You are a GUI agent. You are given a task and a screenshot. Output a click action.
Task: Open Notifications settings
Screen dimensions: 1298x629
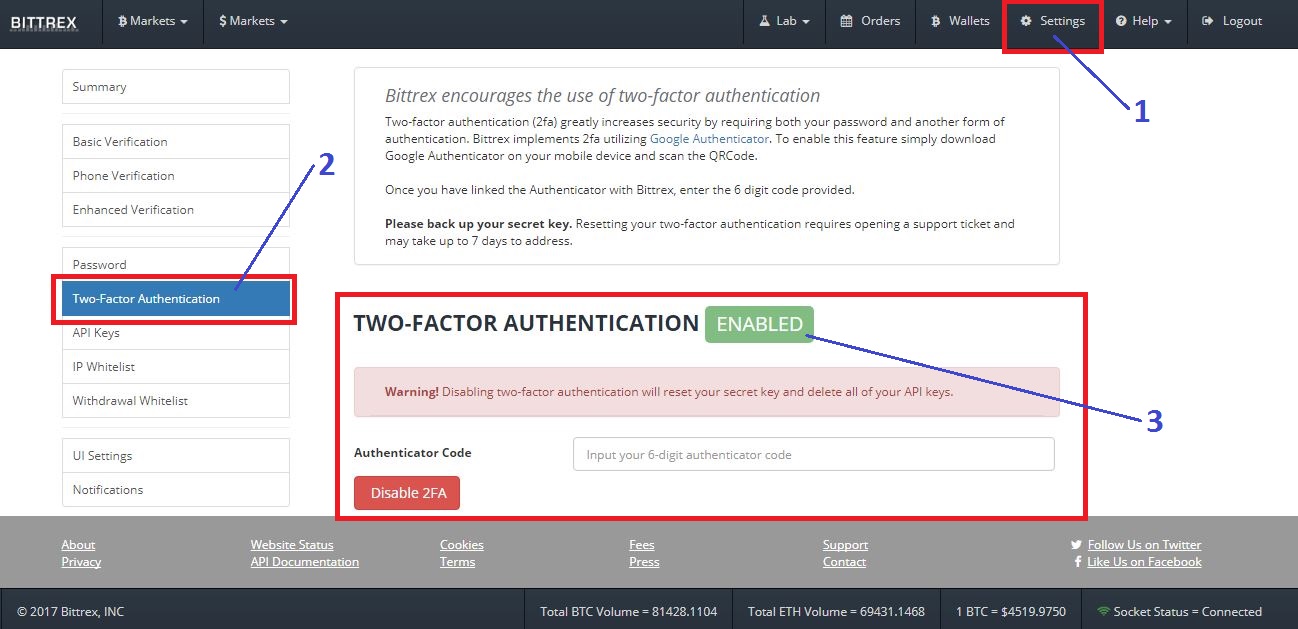[176, 490]
